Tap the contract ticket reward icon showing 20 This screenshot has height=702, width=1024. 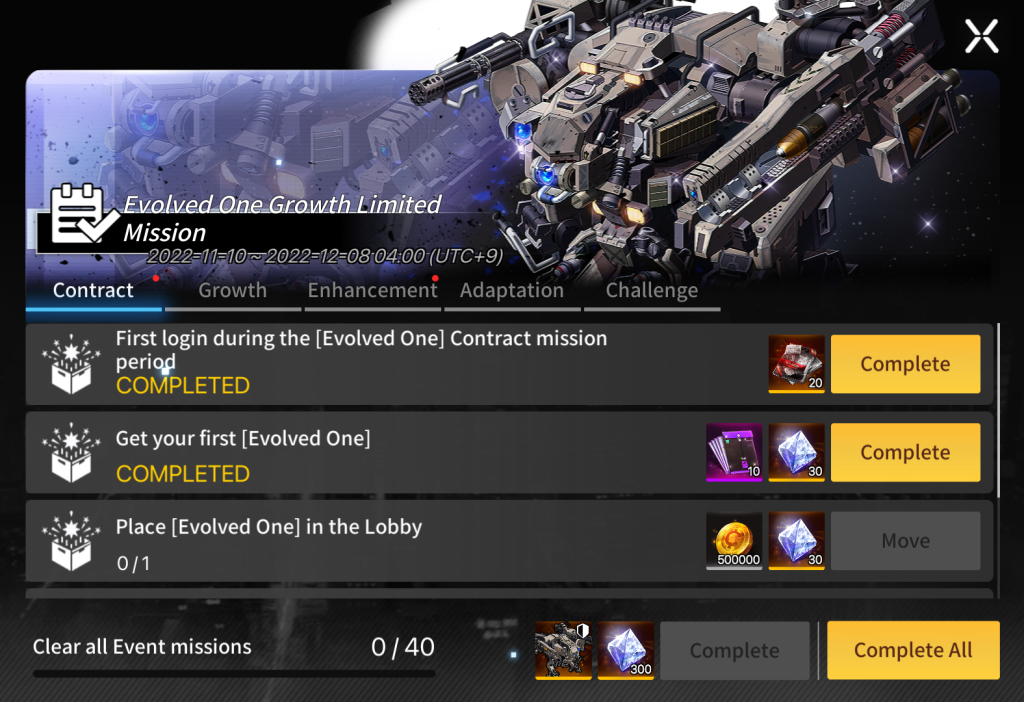[x=796, y=364]
